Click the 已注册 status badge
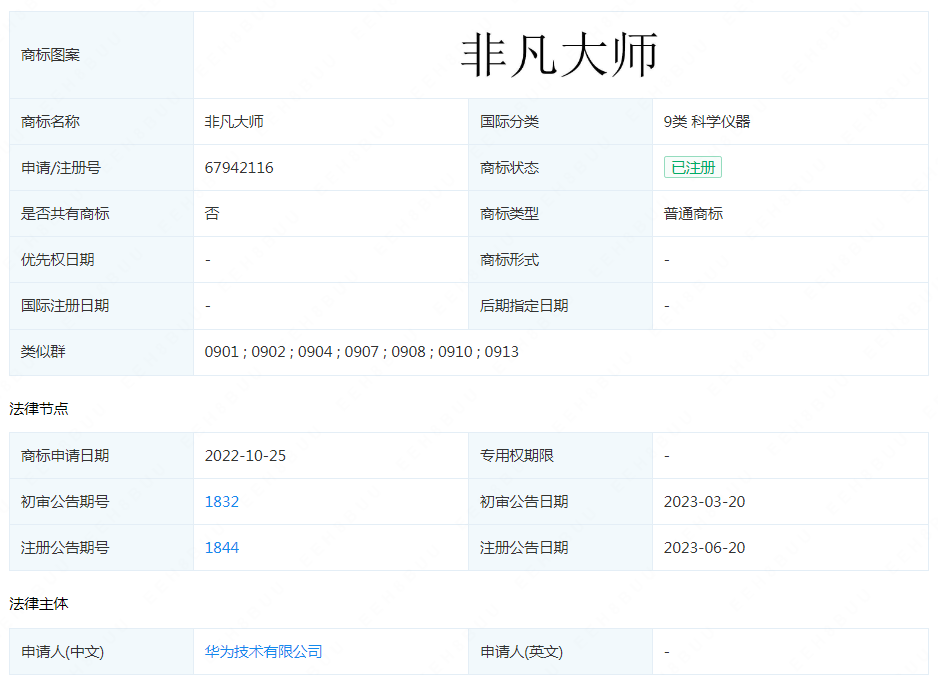 [693, 168]
